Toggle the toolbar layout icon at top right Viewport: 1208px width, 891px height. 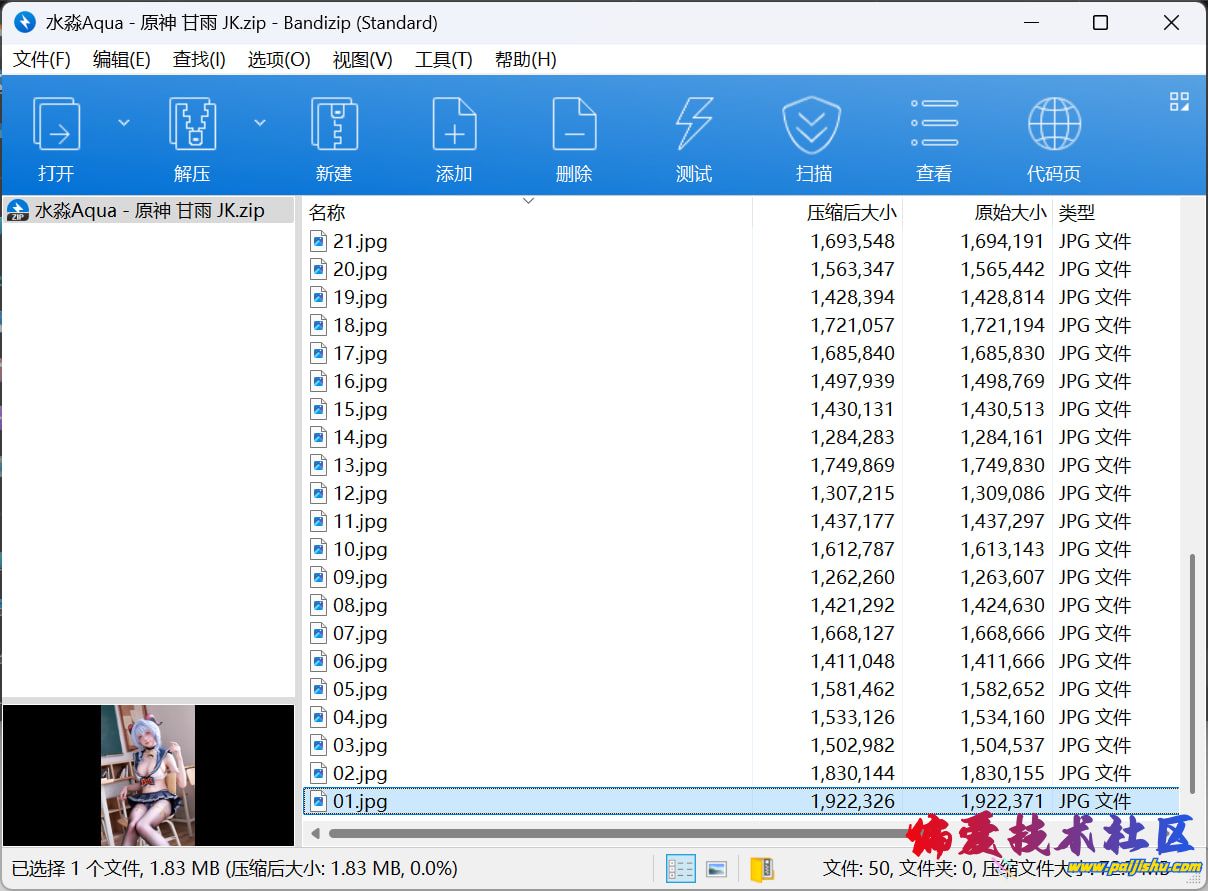[x=1179, y=101]
